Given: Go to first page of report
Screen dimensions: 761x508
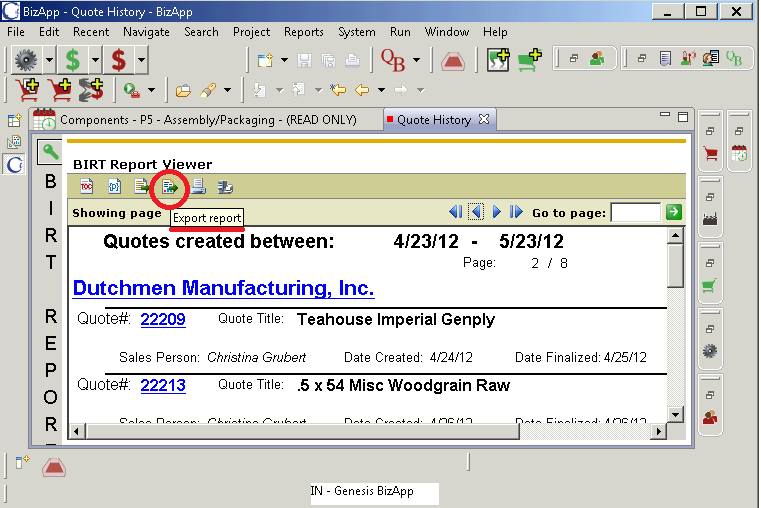Looking at the screenshot, I should coord(456,212).
